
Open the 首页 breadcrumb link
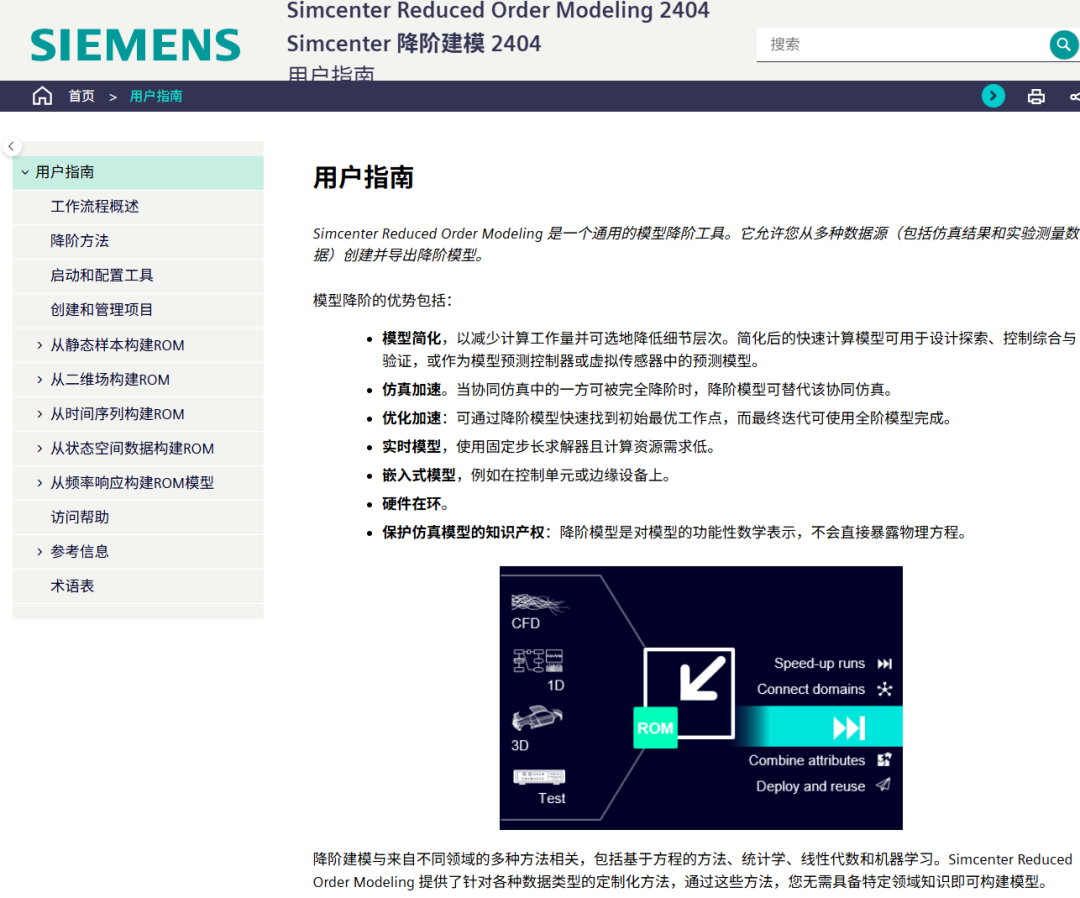click(81, 96)
